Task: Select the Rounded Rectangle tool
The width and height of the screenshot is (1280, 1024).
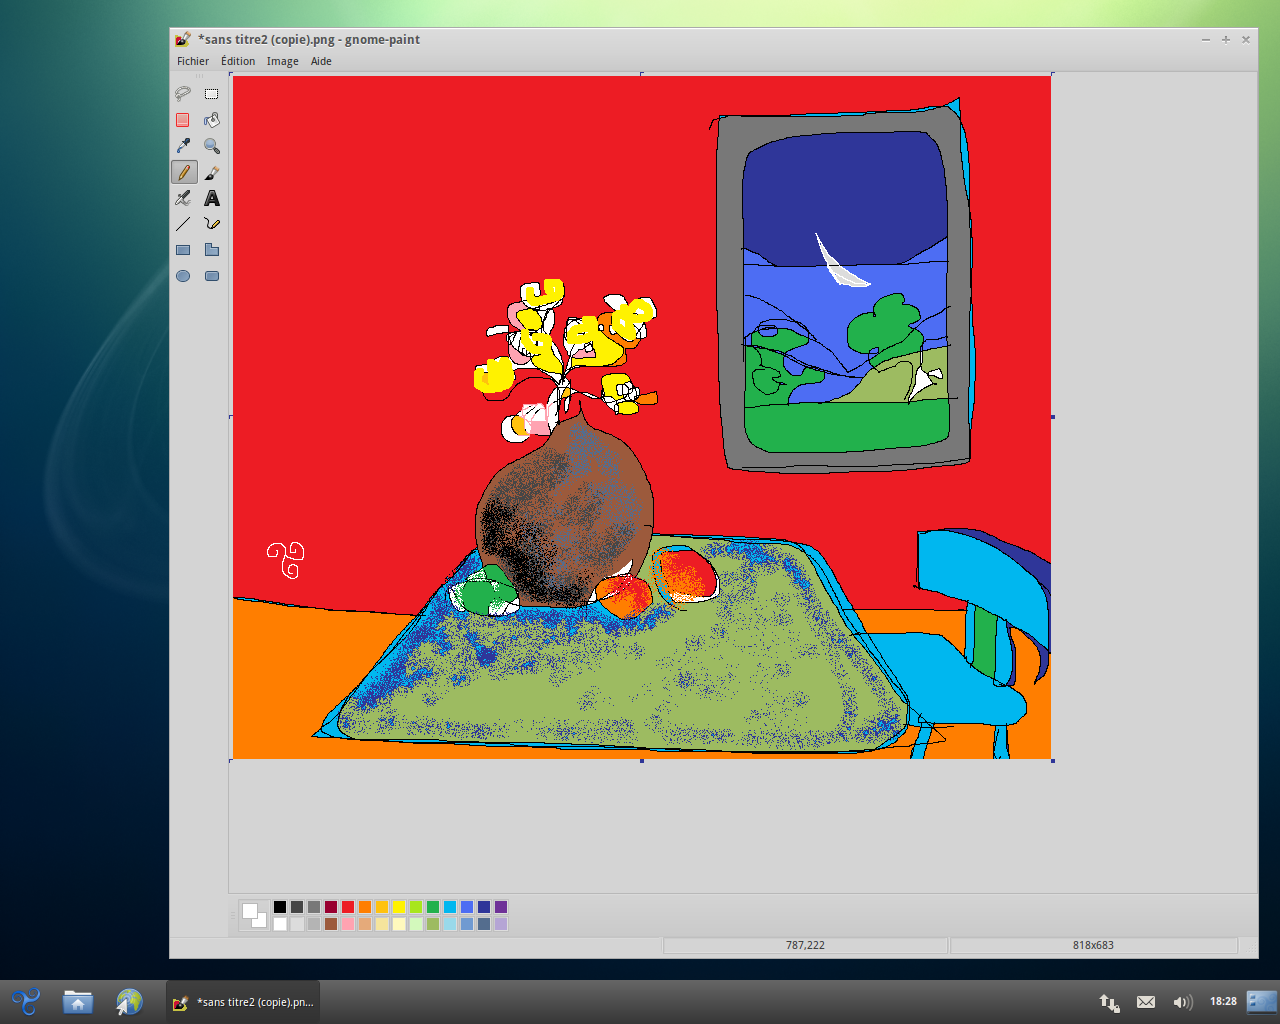Action: pyautogui.click(x=212, y=276)
